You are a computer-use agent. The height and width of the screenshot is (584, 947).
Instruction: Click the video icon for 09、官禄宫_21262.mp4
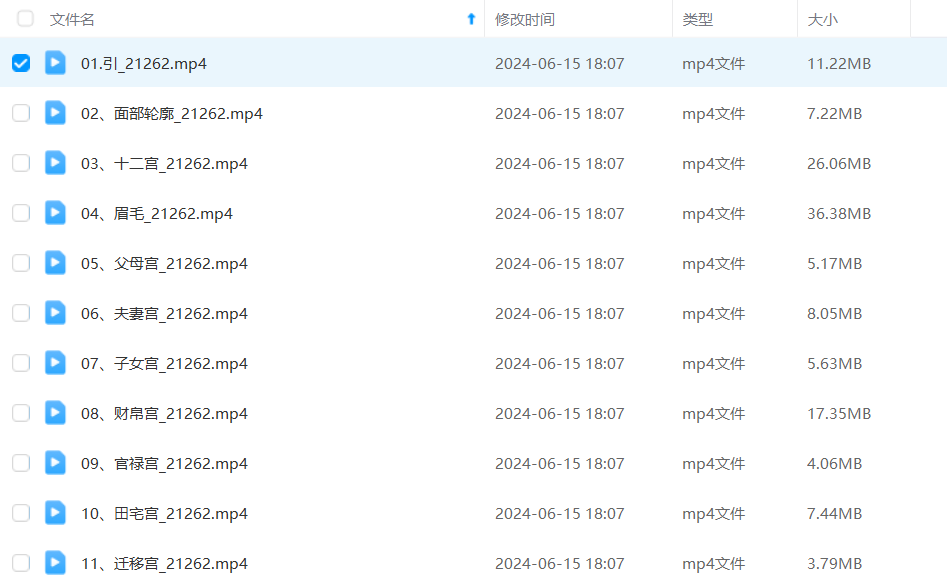pyautogui.click(x=55, y=462)
